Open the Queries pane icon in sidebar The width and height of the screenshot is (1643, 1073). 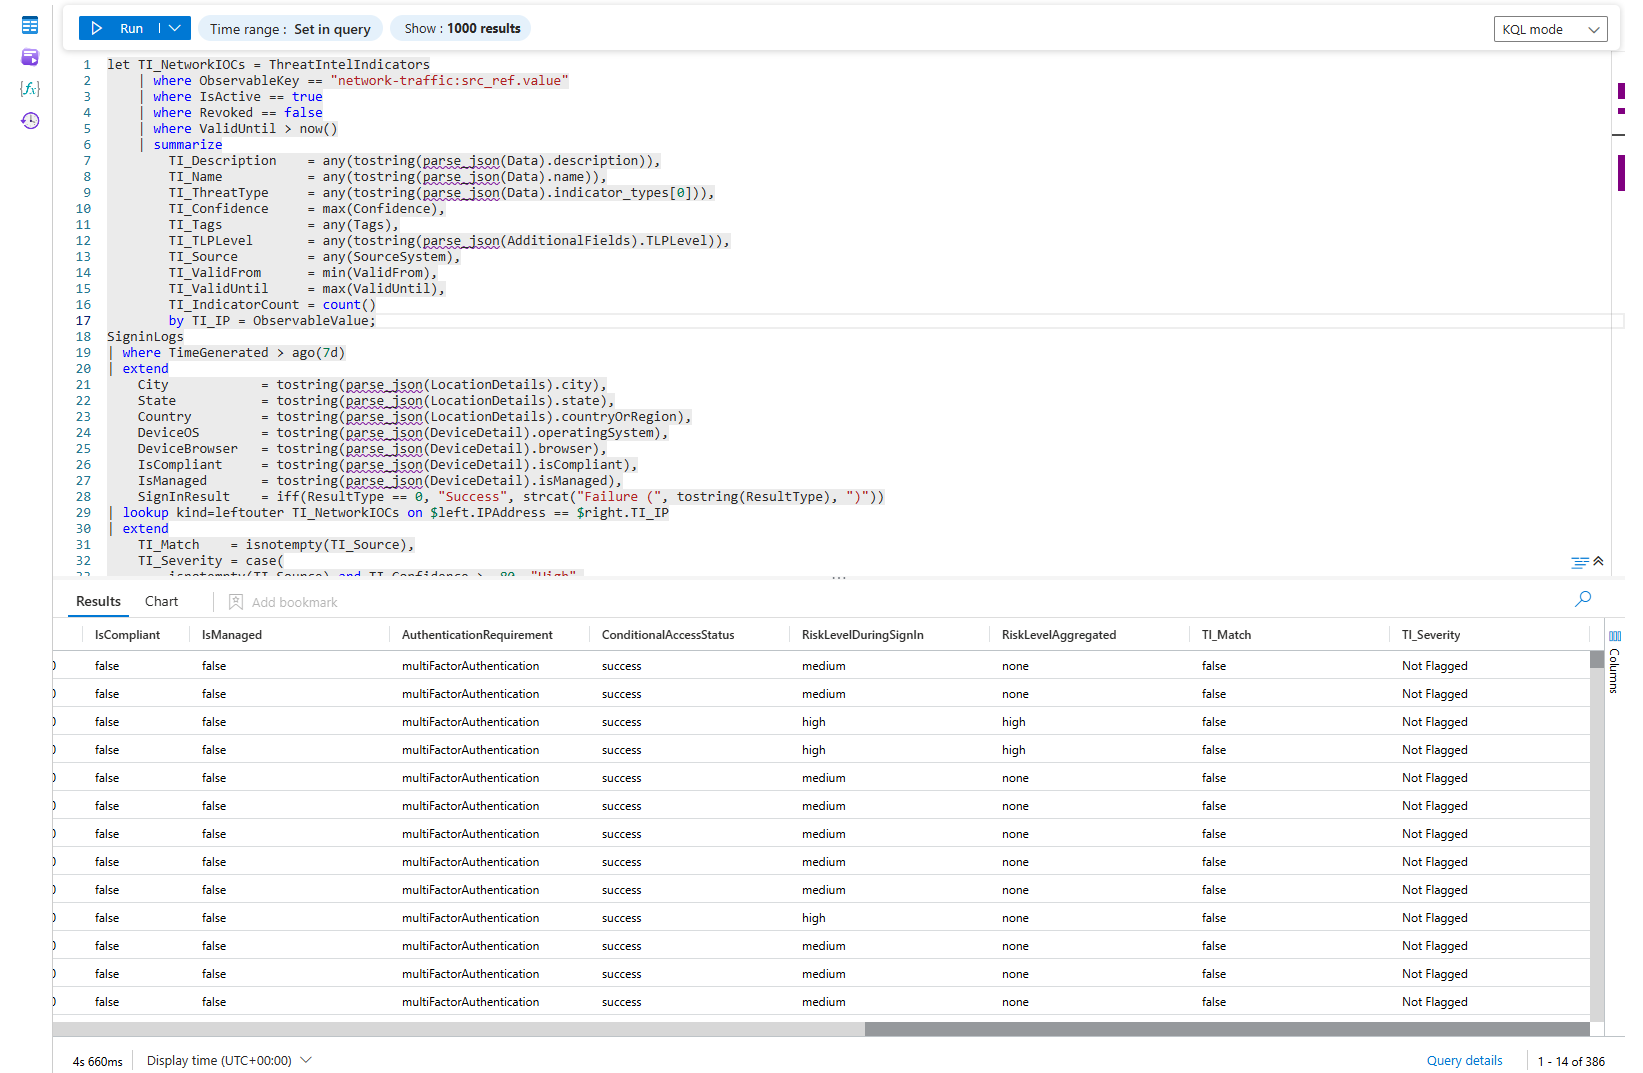tap(30, 57)
